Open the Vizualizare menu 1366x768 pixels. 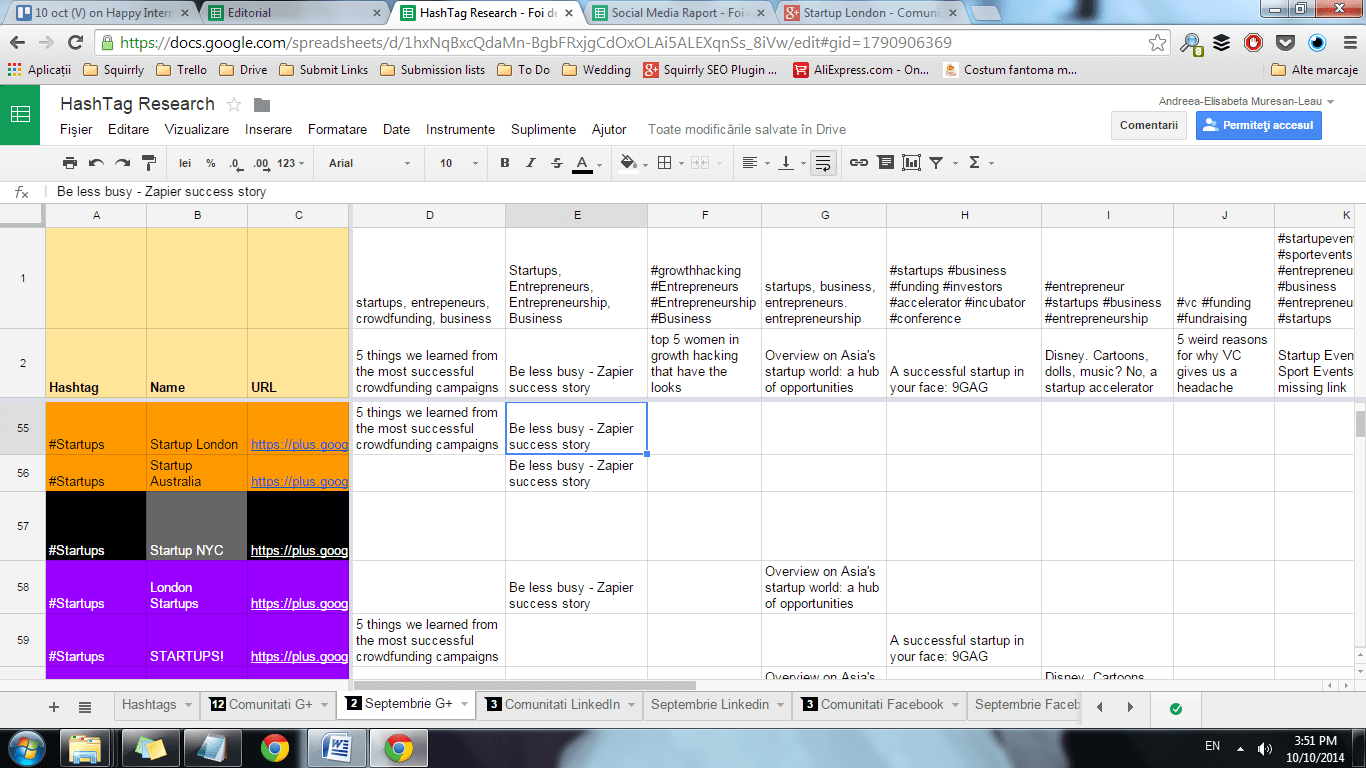point(197,129)
